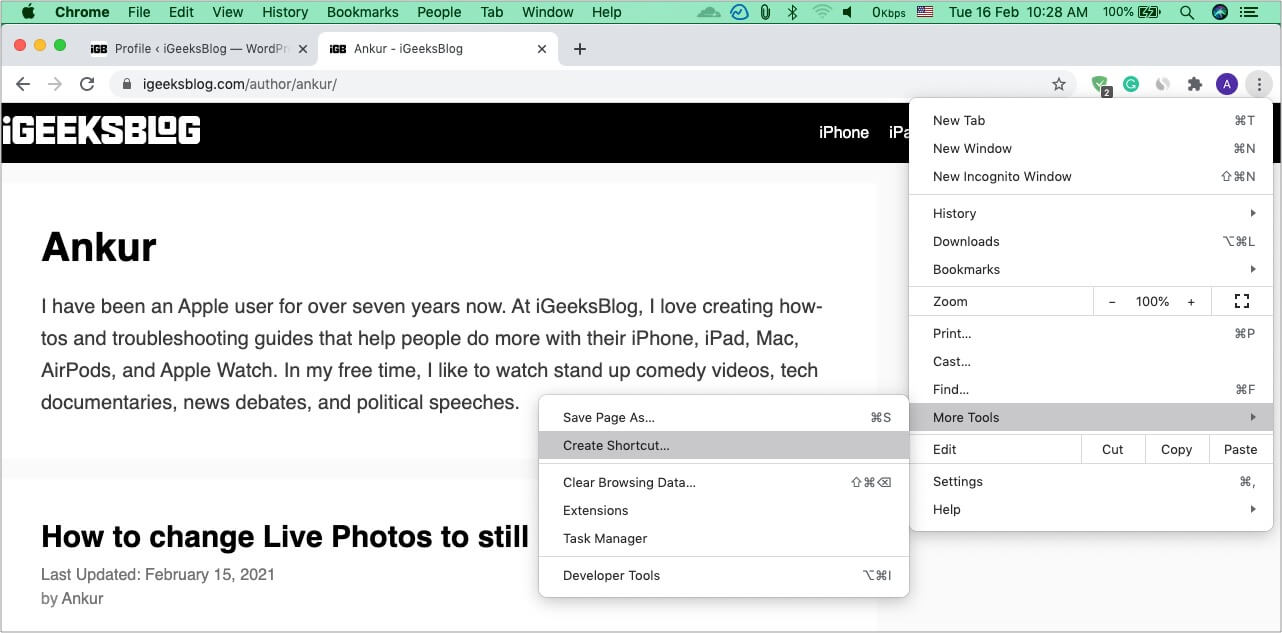
Task: Open a new tab with plus icon
Action: point(580,49)
